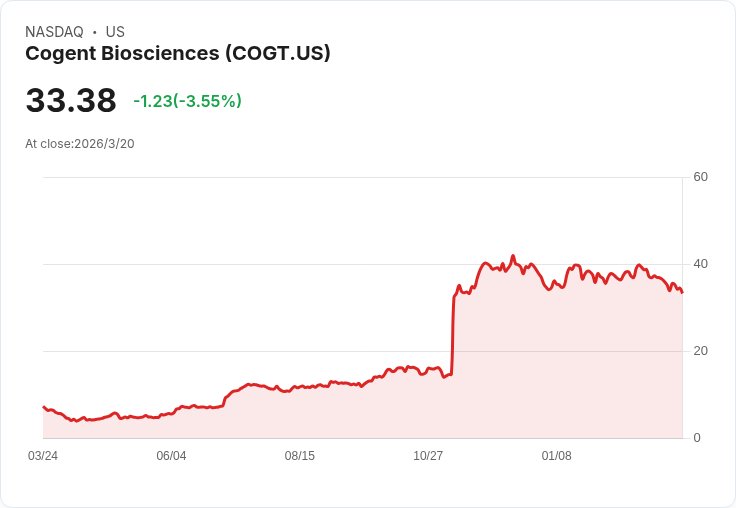
Task: Select the 08/15 date axis label
Action: pyautogui.click(x=300, y=456)
